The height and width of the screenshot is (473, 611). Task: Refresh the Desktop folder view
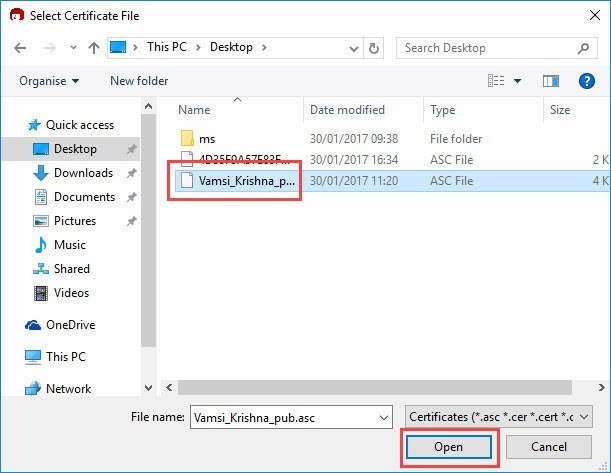pyautogui.click(x=374, y=48)
